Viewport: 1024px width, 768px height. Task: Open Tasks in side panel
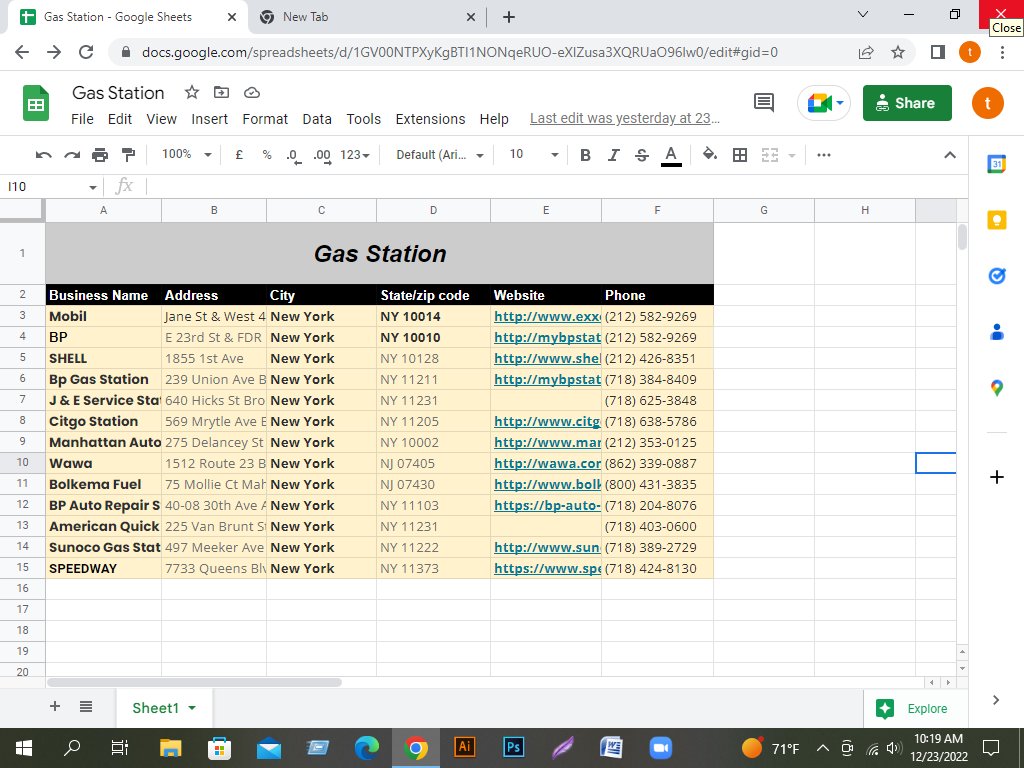997,276
